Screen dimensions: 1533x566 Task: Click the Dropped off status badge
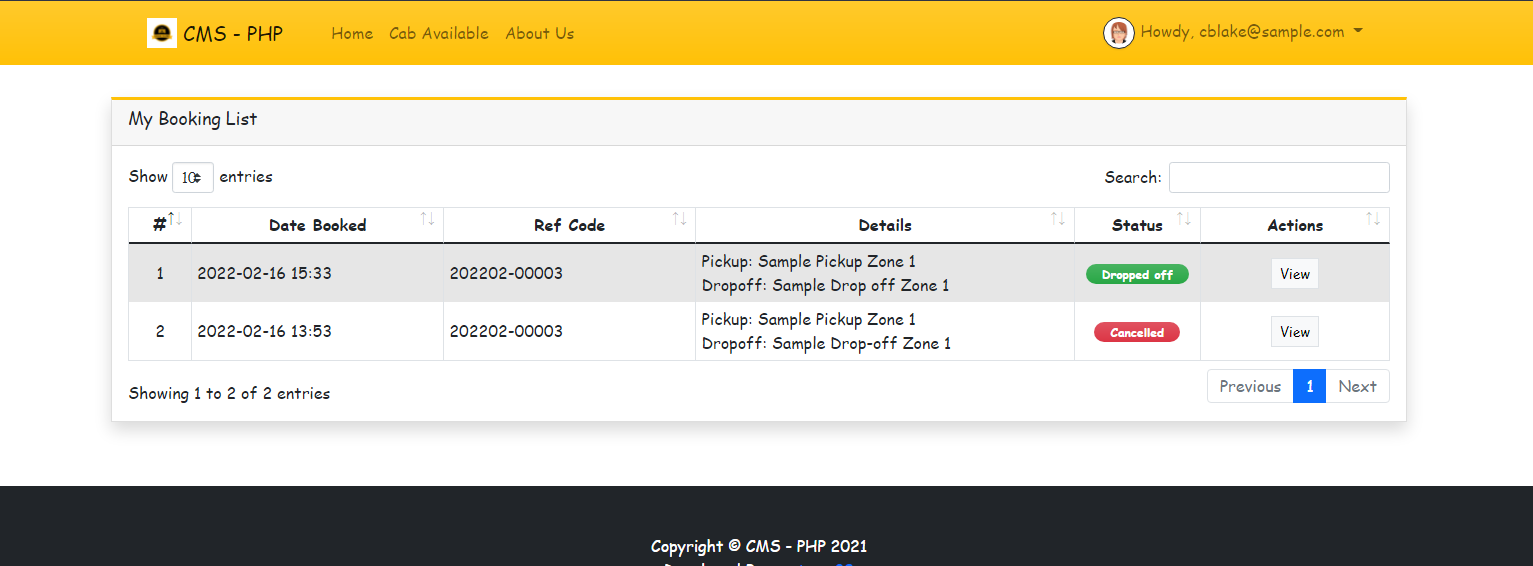(1137, 274)
